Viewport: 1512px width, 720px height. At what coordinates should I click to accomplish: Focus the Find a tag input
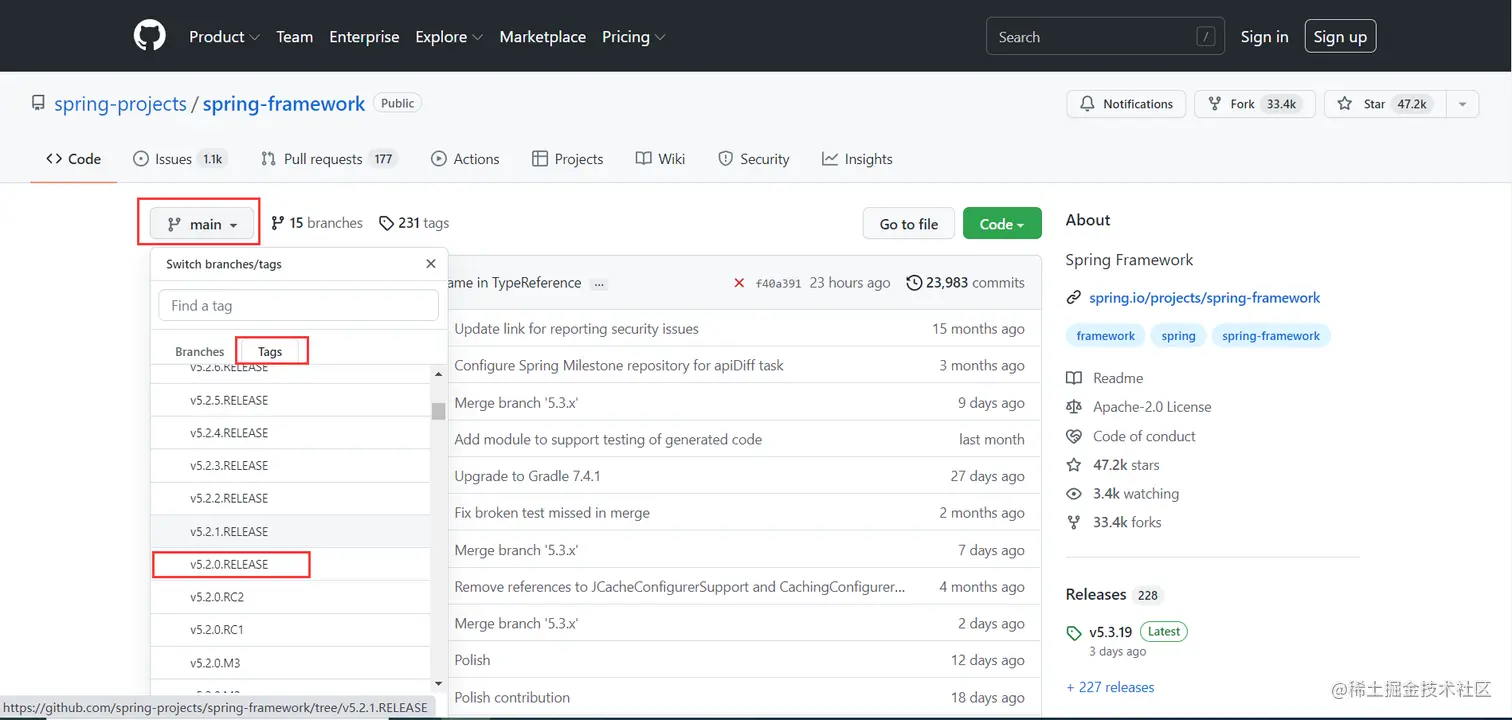[x=298, y=305]
